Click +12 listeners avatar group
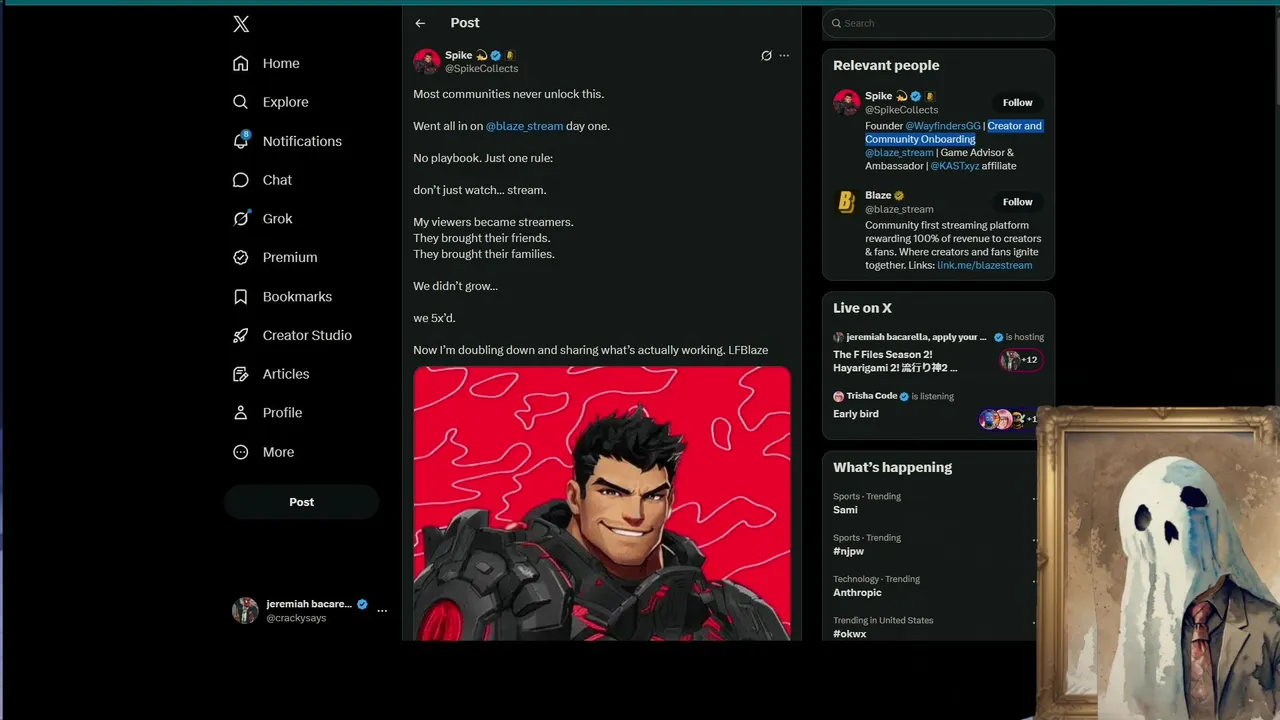The image size is (1280, 720). click(1021, 360)
